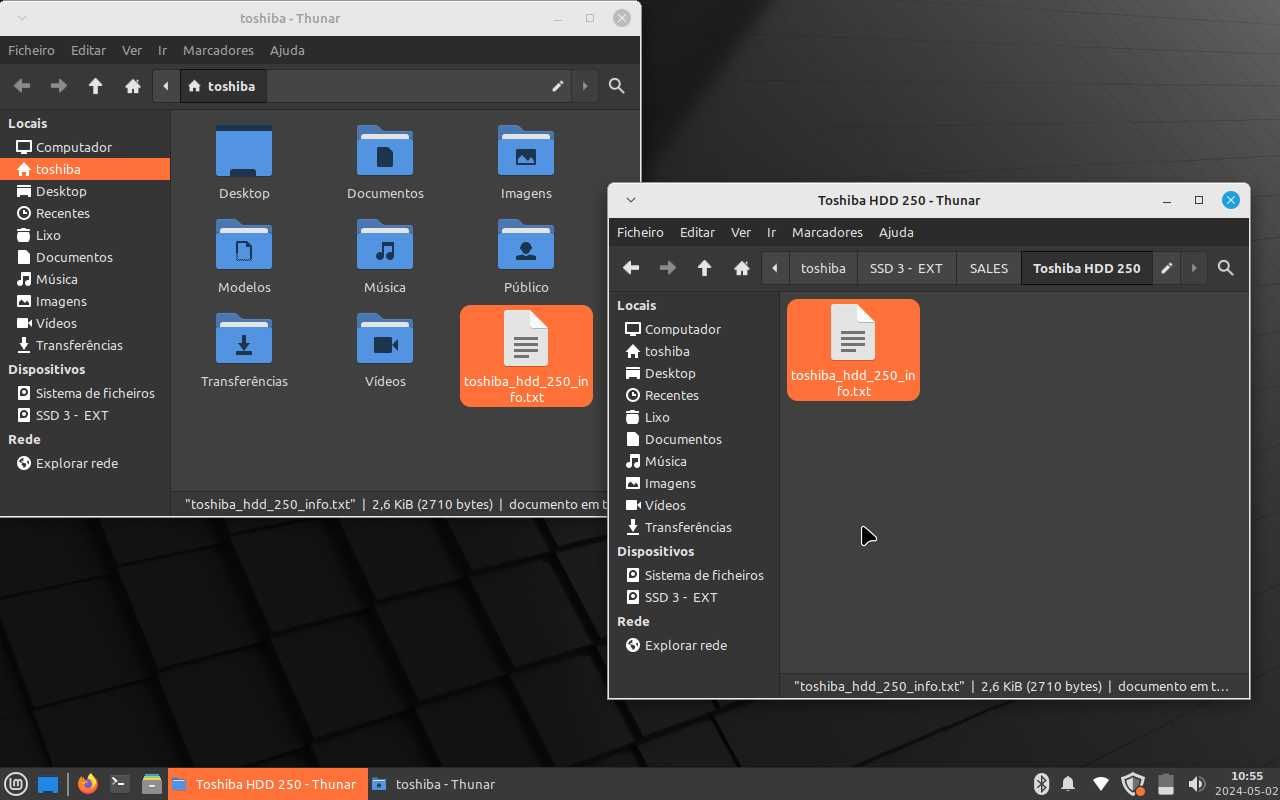
Task: Select Explorar rede in Toshiba HDD 250 sidebar
Action: tap(694, 645)
